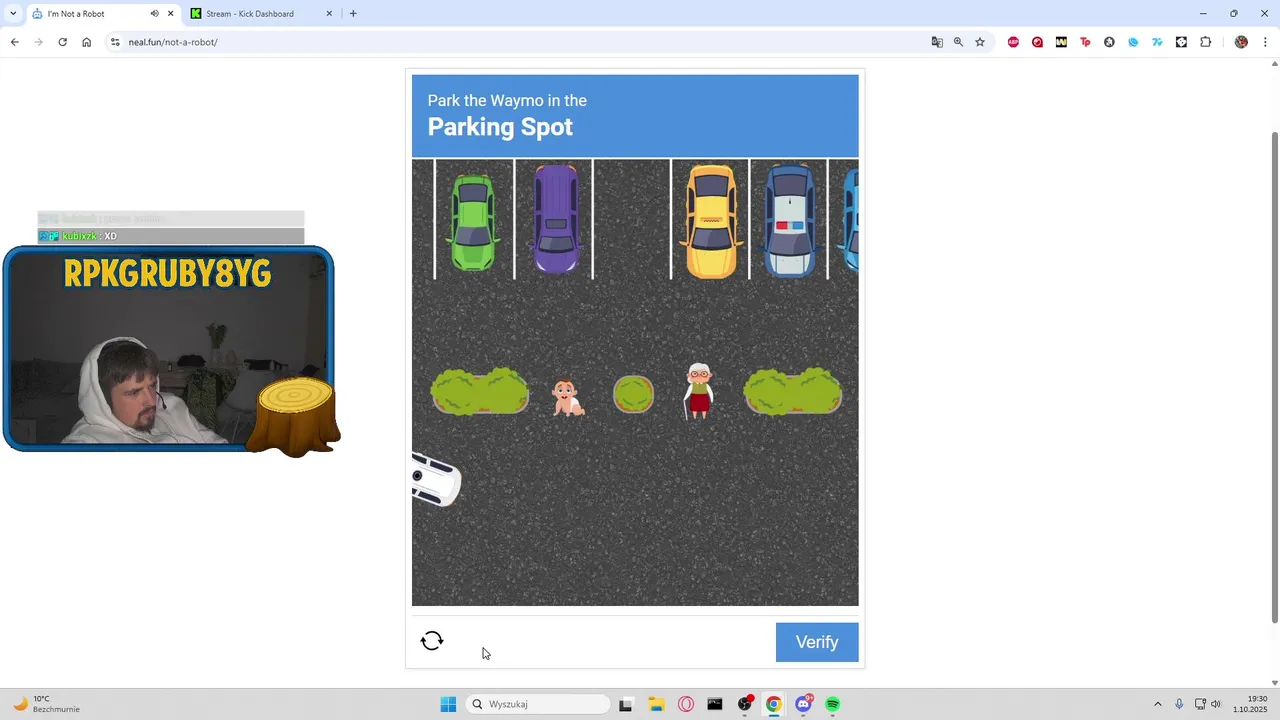Open the Tp extension icon
1280x720 pixels.
point(1085,42)
